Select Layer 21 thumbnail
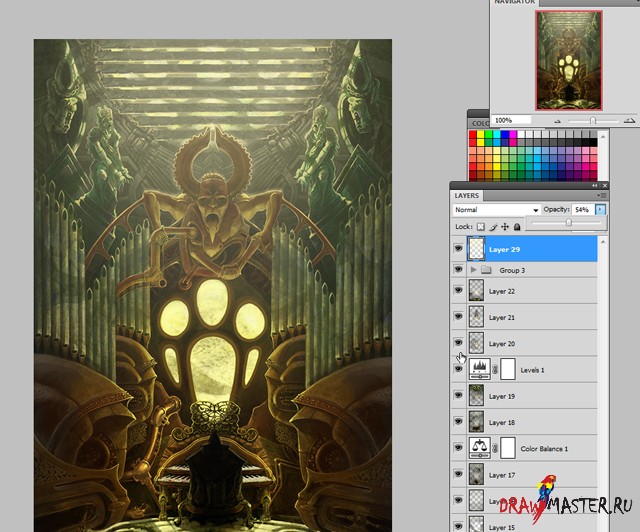The width and height of the screenshot is (640, 532). click(x=476, y=316)
